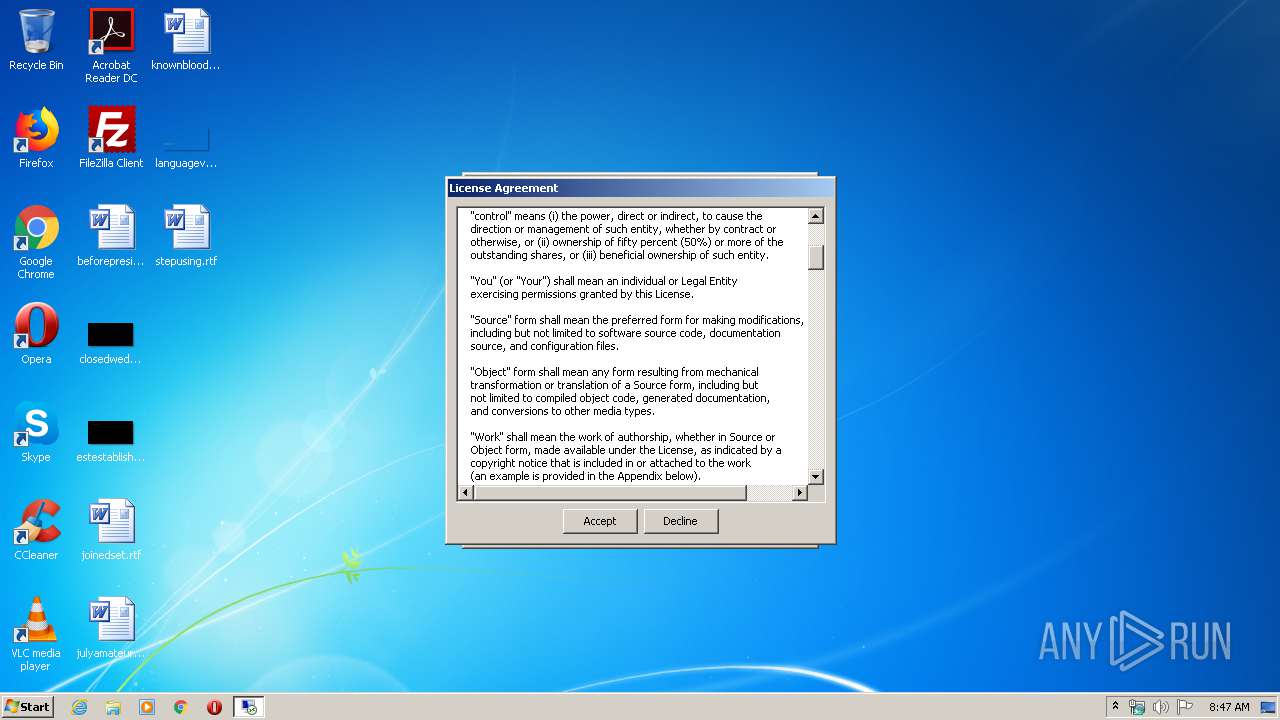Viewport: 1280px width, 720px height.
Task: Open Internet Explorer from taskbar
Action: pos(80,707)
